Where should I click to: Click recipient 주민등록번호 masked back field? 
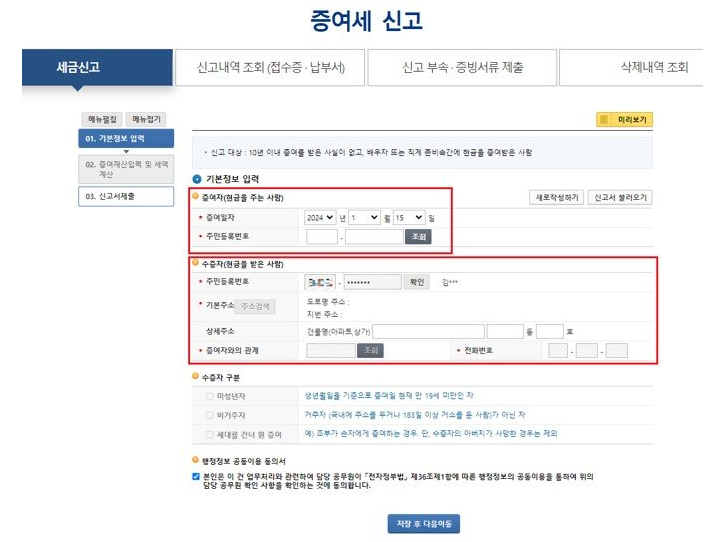[x=372, y=282]
